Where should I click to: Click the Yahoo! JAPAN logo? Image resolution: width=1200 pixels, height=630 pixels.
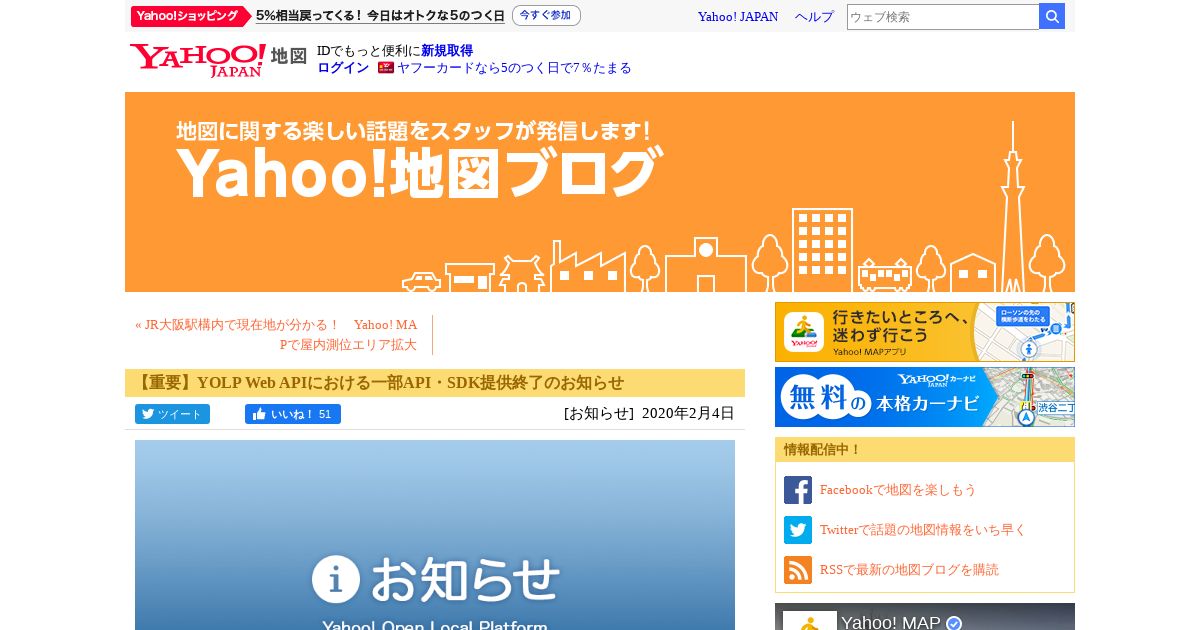pos(197,59)
